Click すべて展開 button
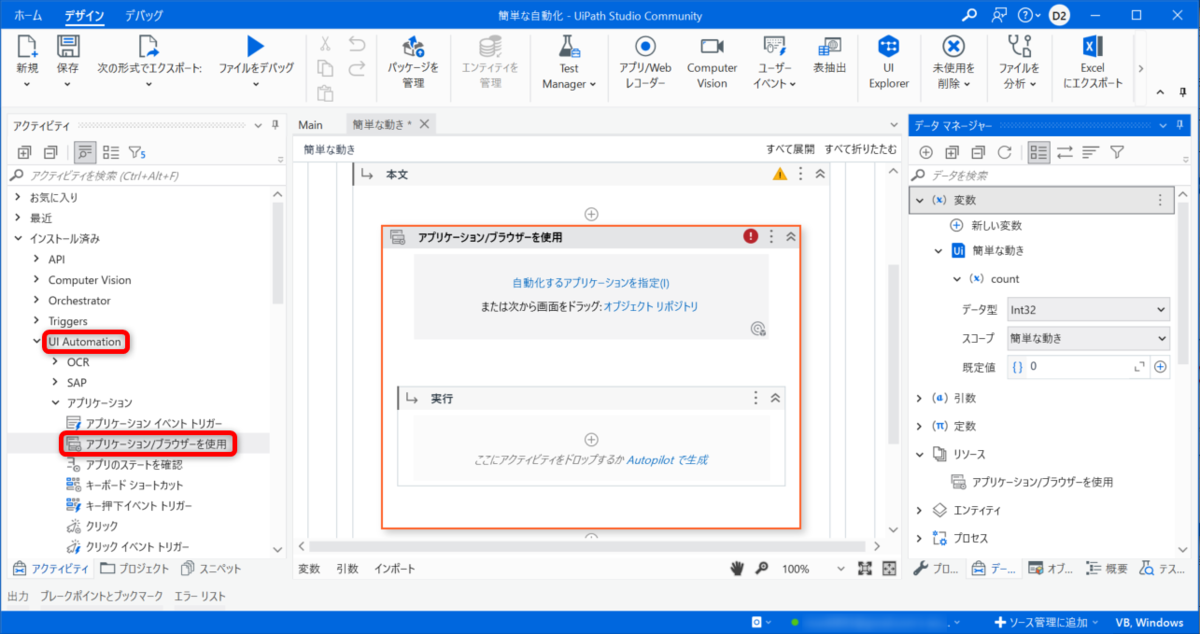 790,149
